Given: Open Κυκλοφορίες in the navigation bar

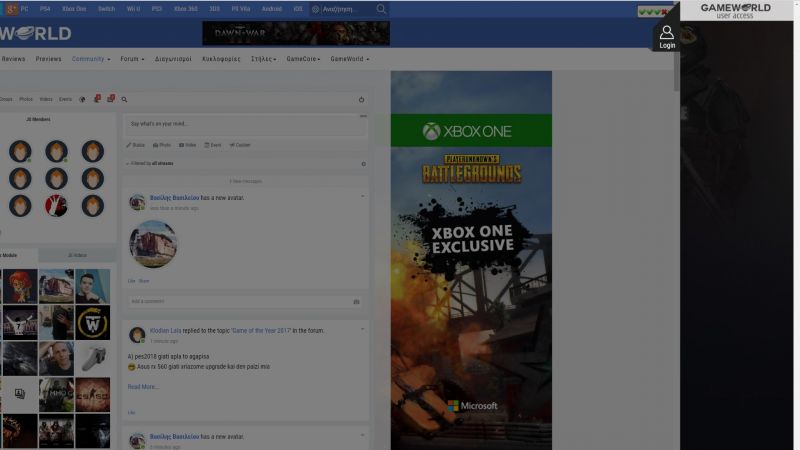Looking at the screenshot, I should [x=221, y=59].
